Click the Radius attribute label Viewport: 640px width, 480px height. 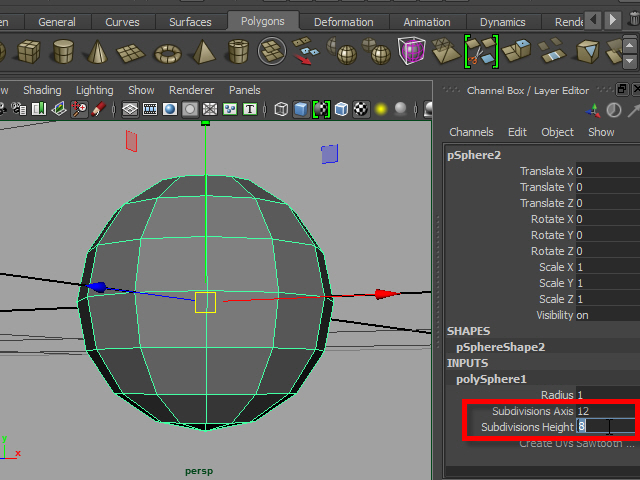tap(556, 395)
